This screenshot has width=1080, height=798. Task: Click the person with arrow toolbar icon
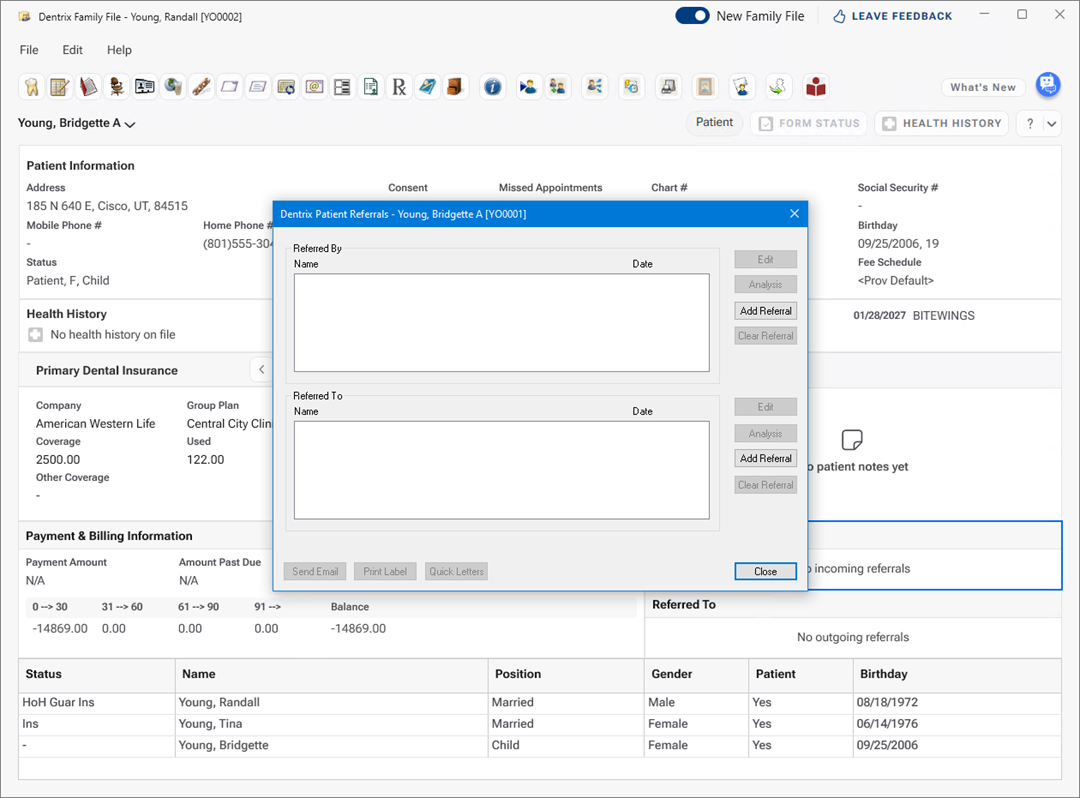coord(528,87)
